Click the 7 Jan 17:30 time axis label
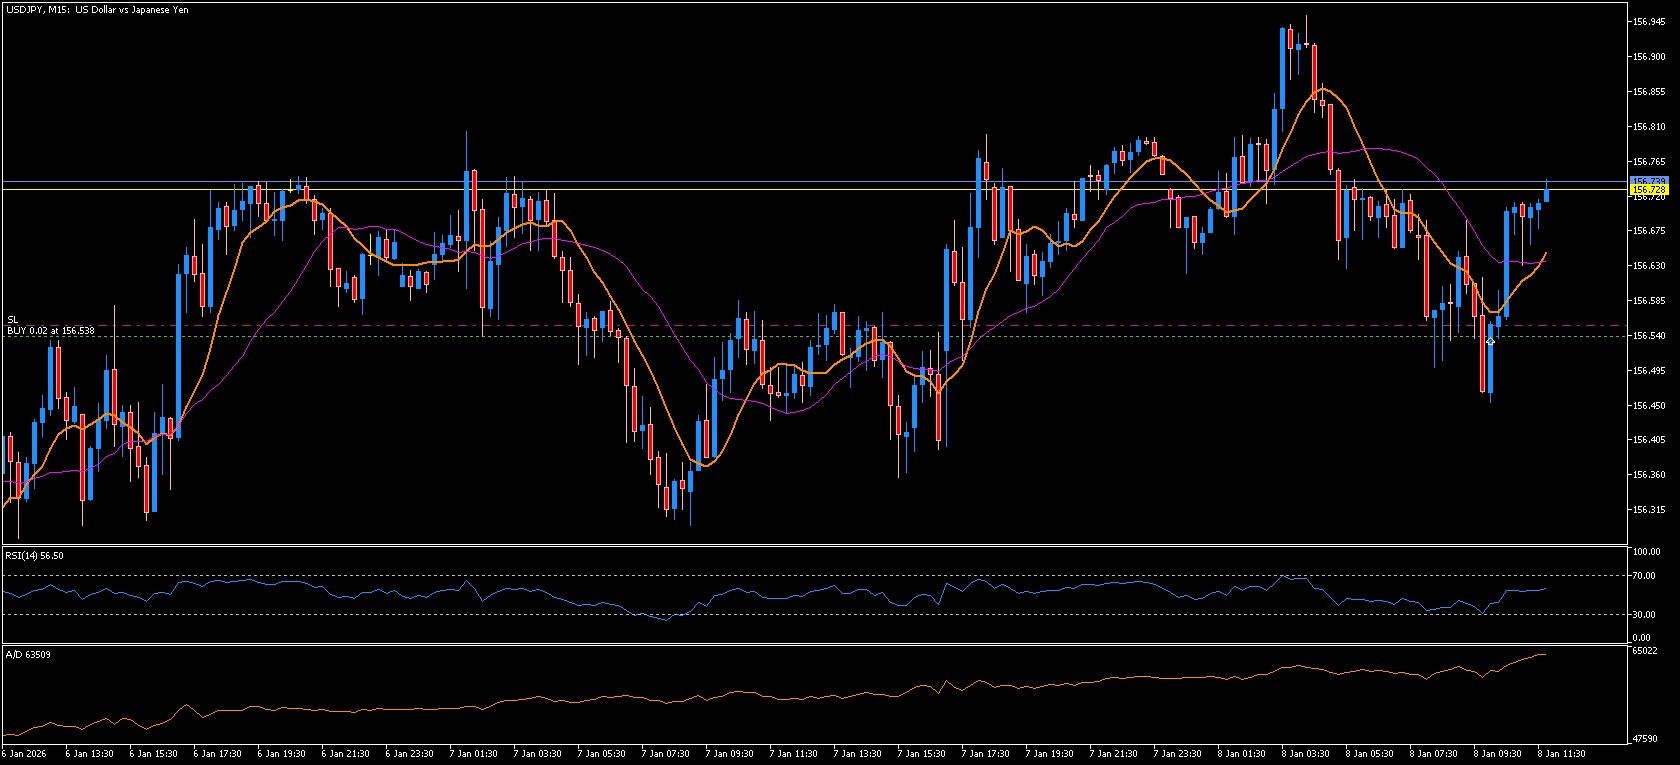The height and width of the screenshot is (765, 1680). pyautogui.click(x=985, y=753)
